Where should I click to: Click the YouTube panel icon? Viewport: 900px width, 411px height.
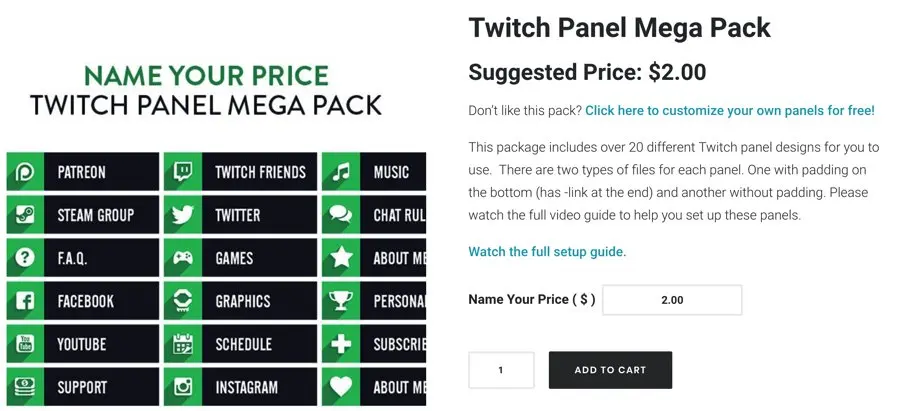tap(25, 344)
